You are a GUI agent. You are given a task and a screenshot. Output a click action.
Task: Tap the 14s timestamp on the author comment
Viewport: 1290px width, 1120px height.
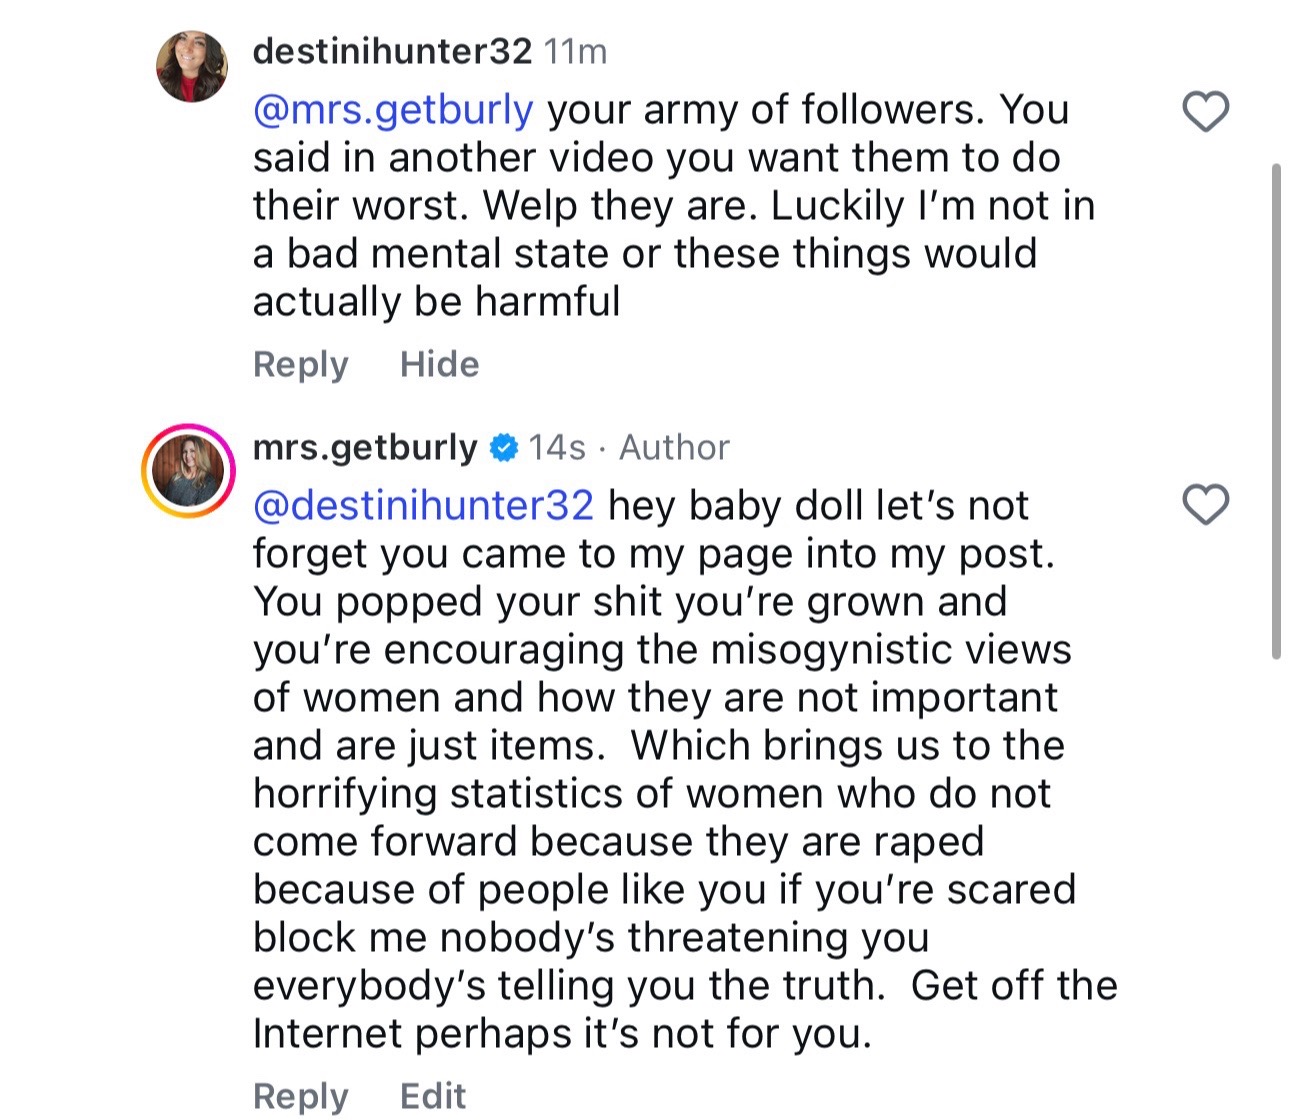[x=557, y=447]
